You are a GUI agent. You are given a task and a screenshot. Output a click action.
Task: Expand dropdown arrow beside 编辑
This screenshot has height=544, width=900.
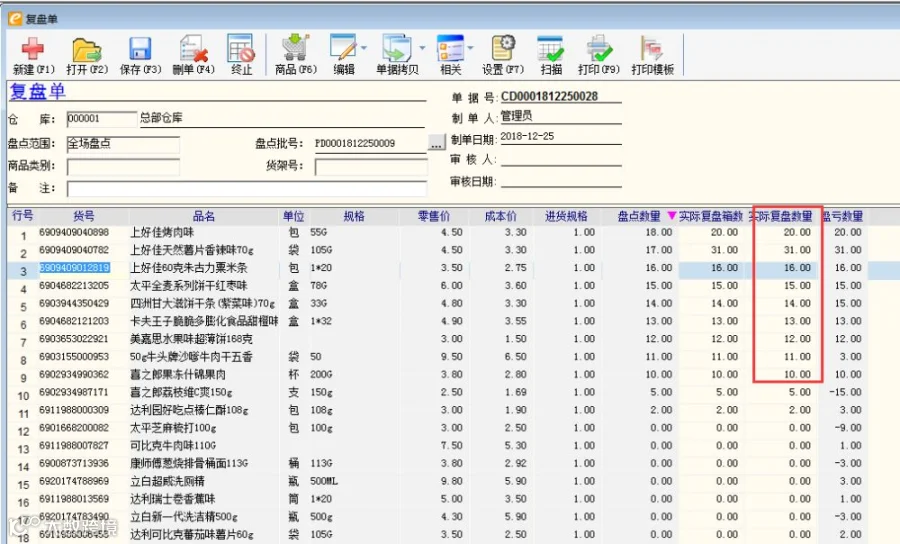pyautogui.click(x=364, y=48)
